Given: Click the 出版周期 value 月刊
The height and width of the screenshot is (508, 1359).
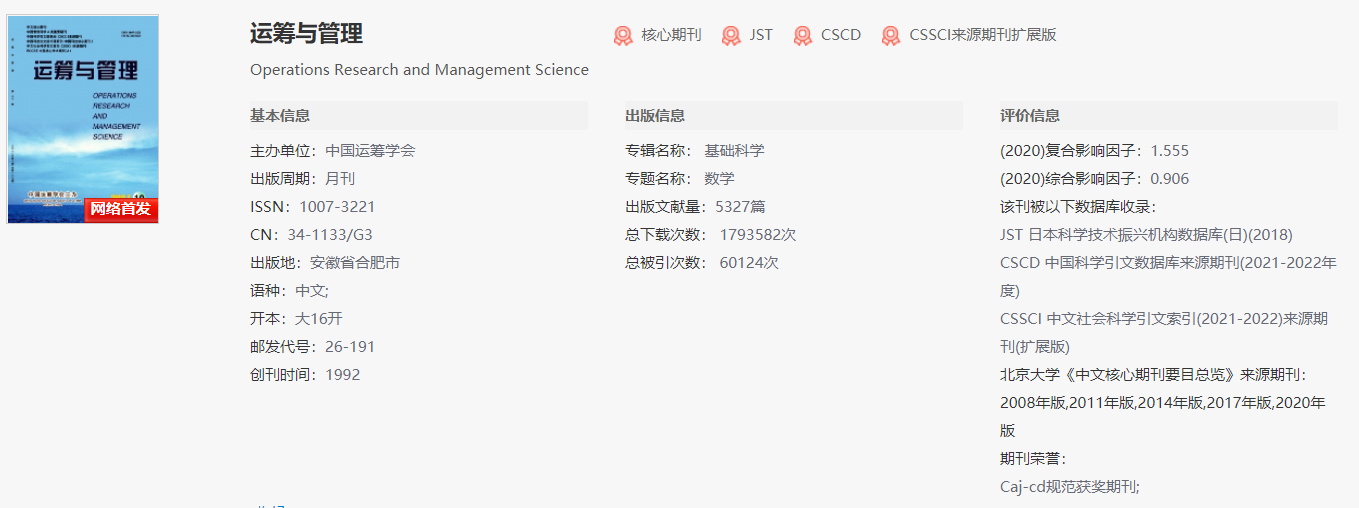Looking at the screenshot, I should coord(340,179).
